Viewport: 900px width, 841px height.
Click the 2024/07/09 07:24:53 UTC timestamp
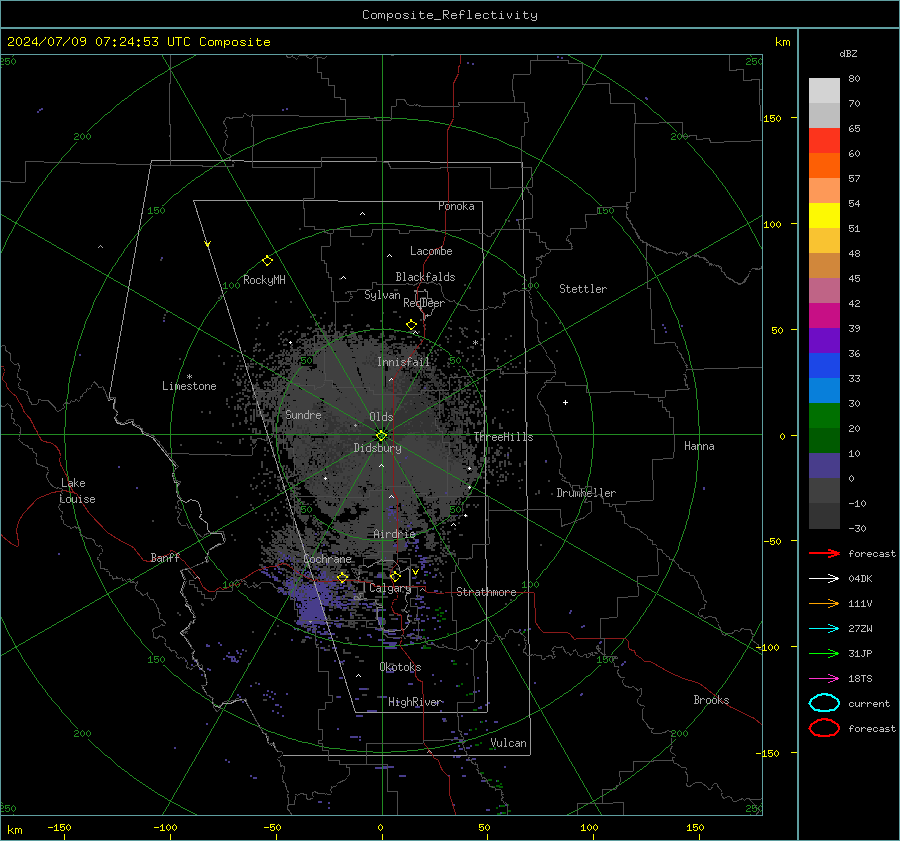(x=99, y=42)
